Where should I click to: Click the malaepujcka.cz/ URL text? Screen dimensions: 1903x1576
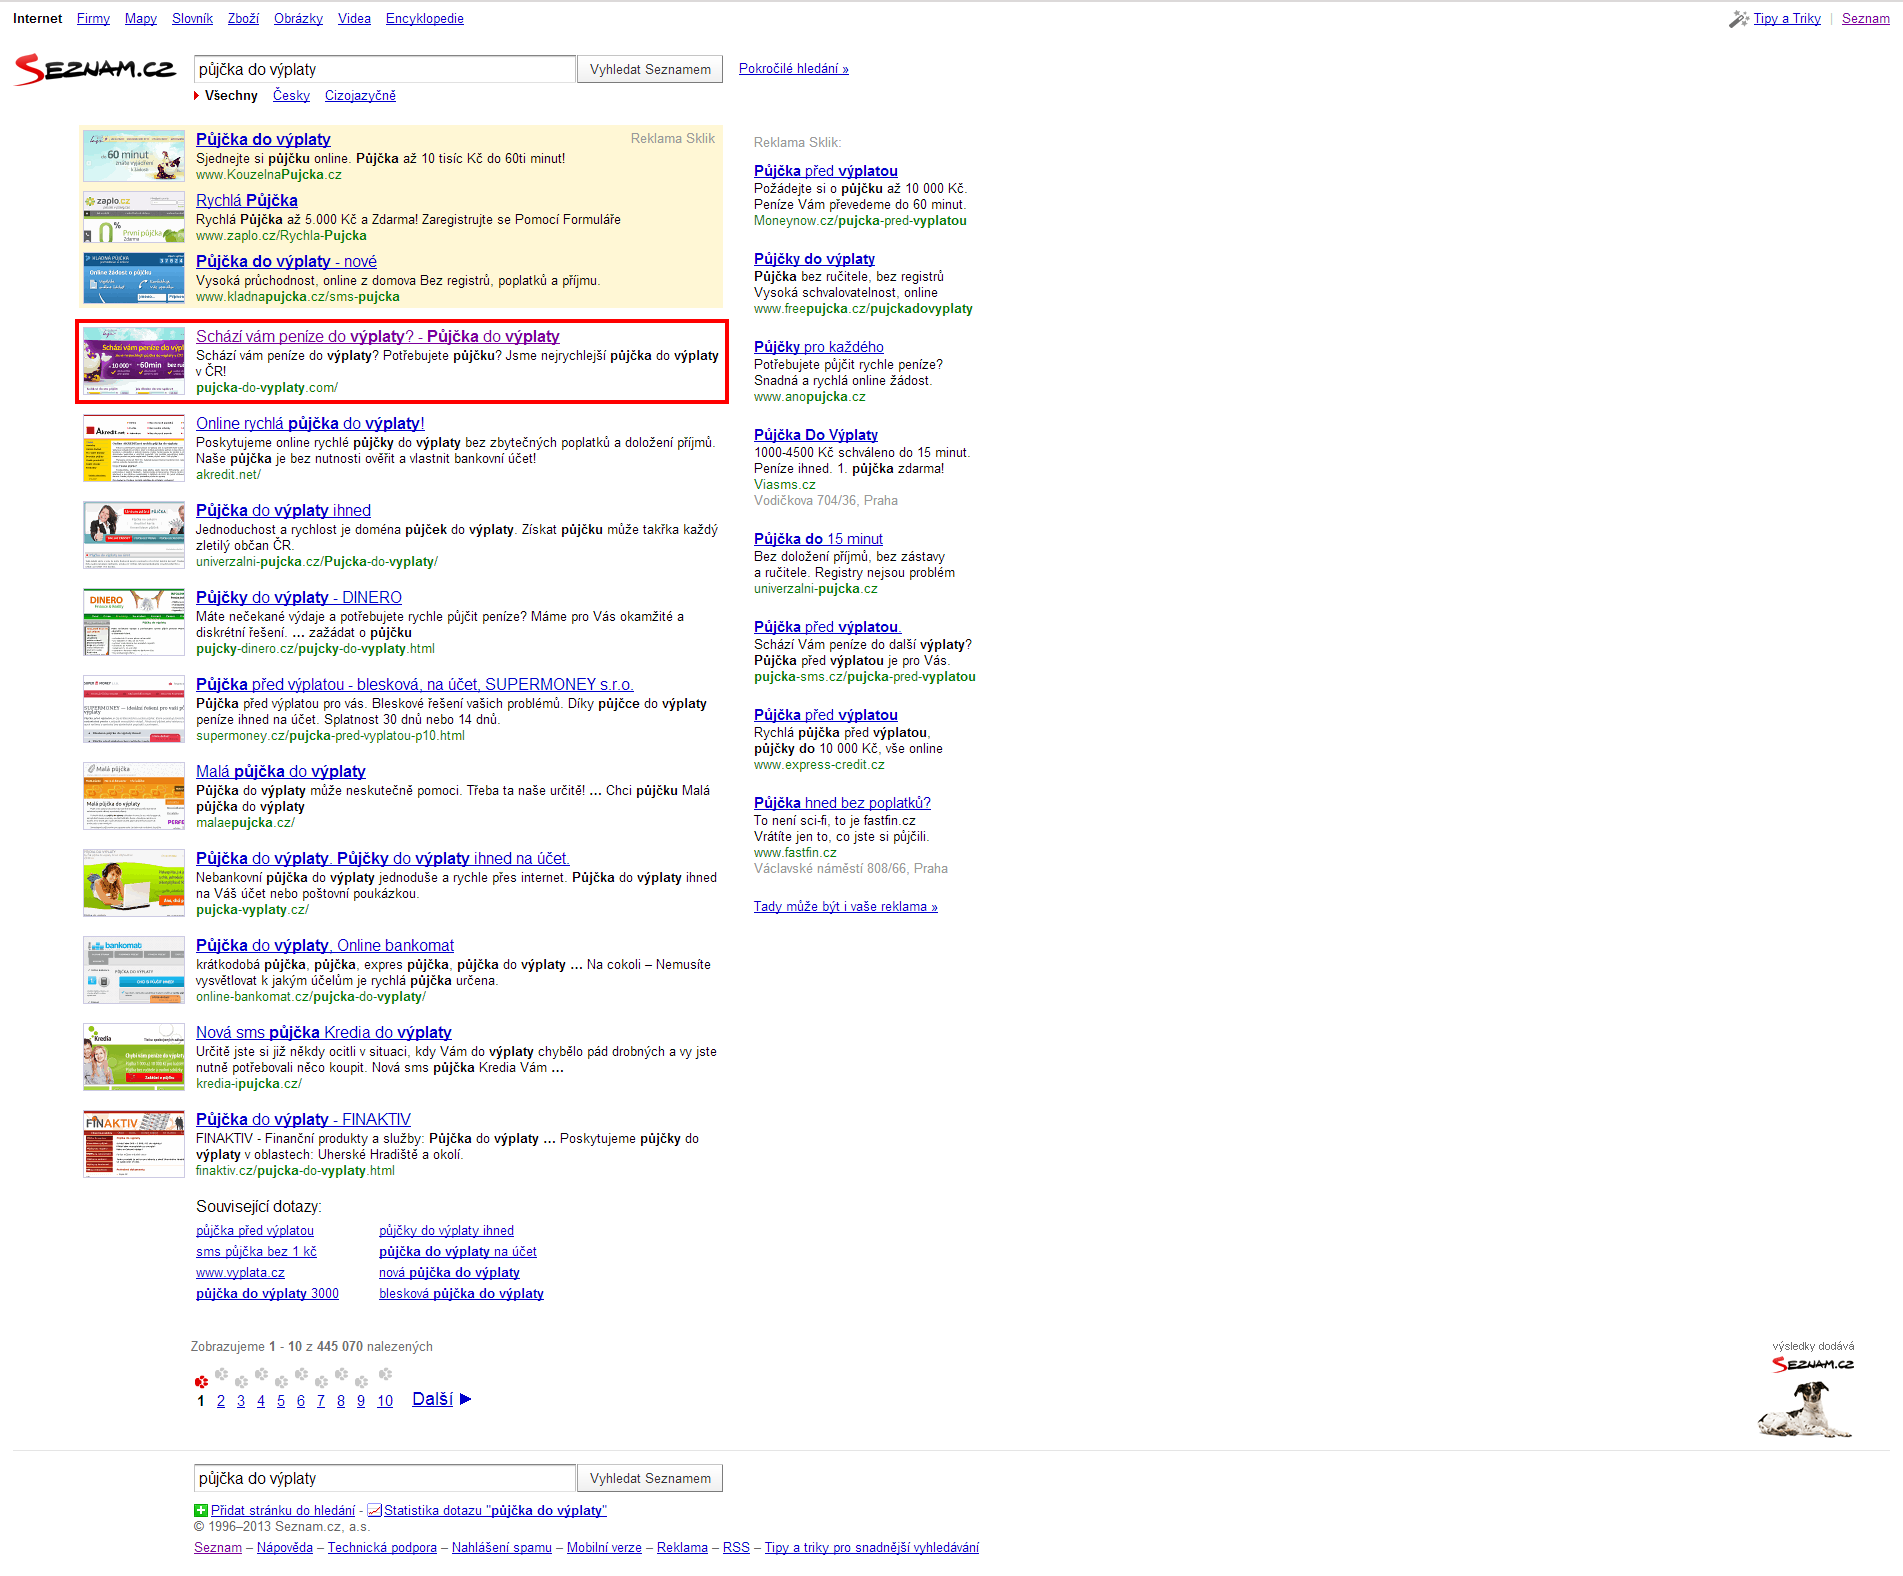[245, 823]
